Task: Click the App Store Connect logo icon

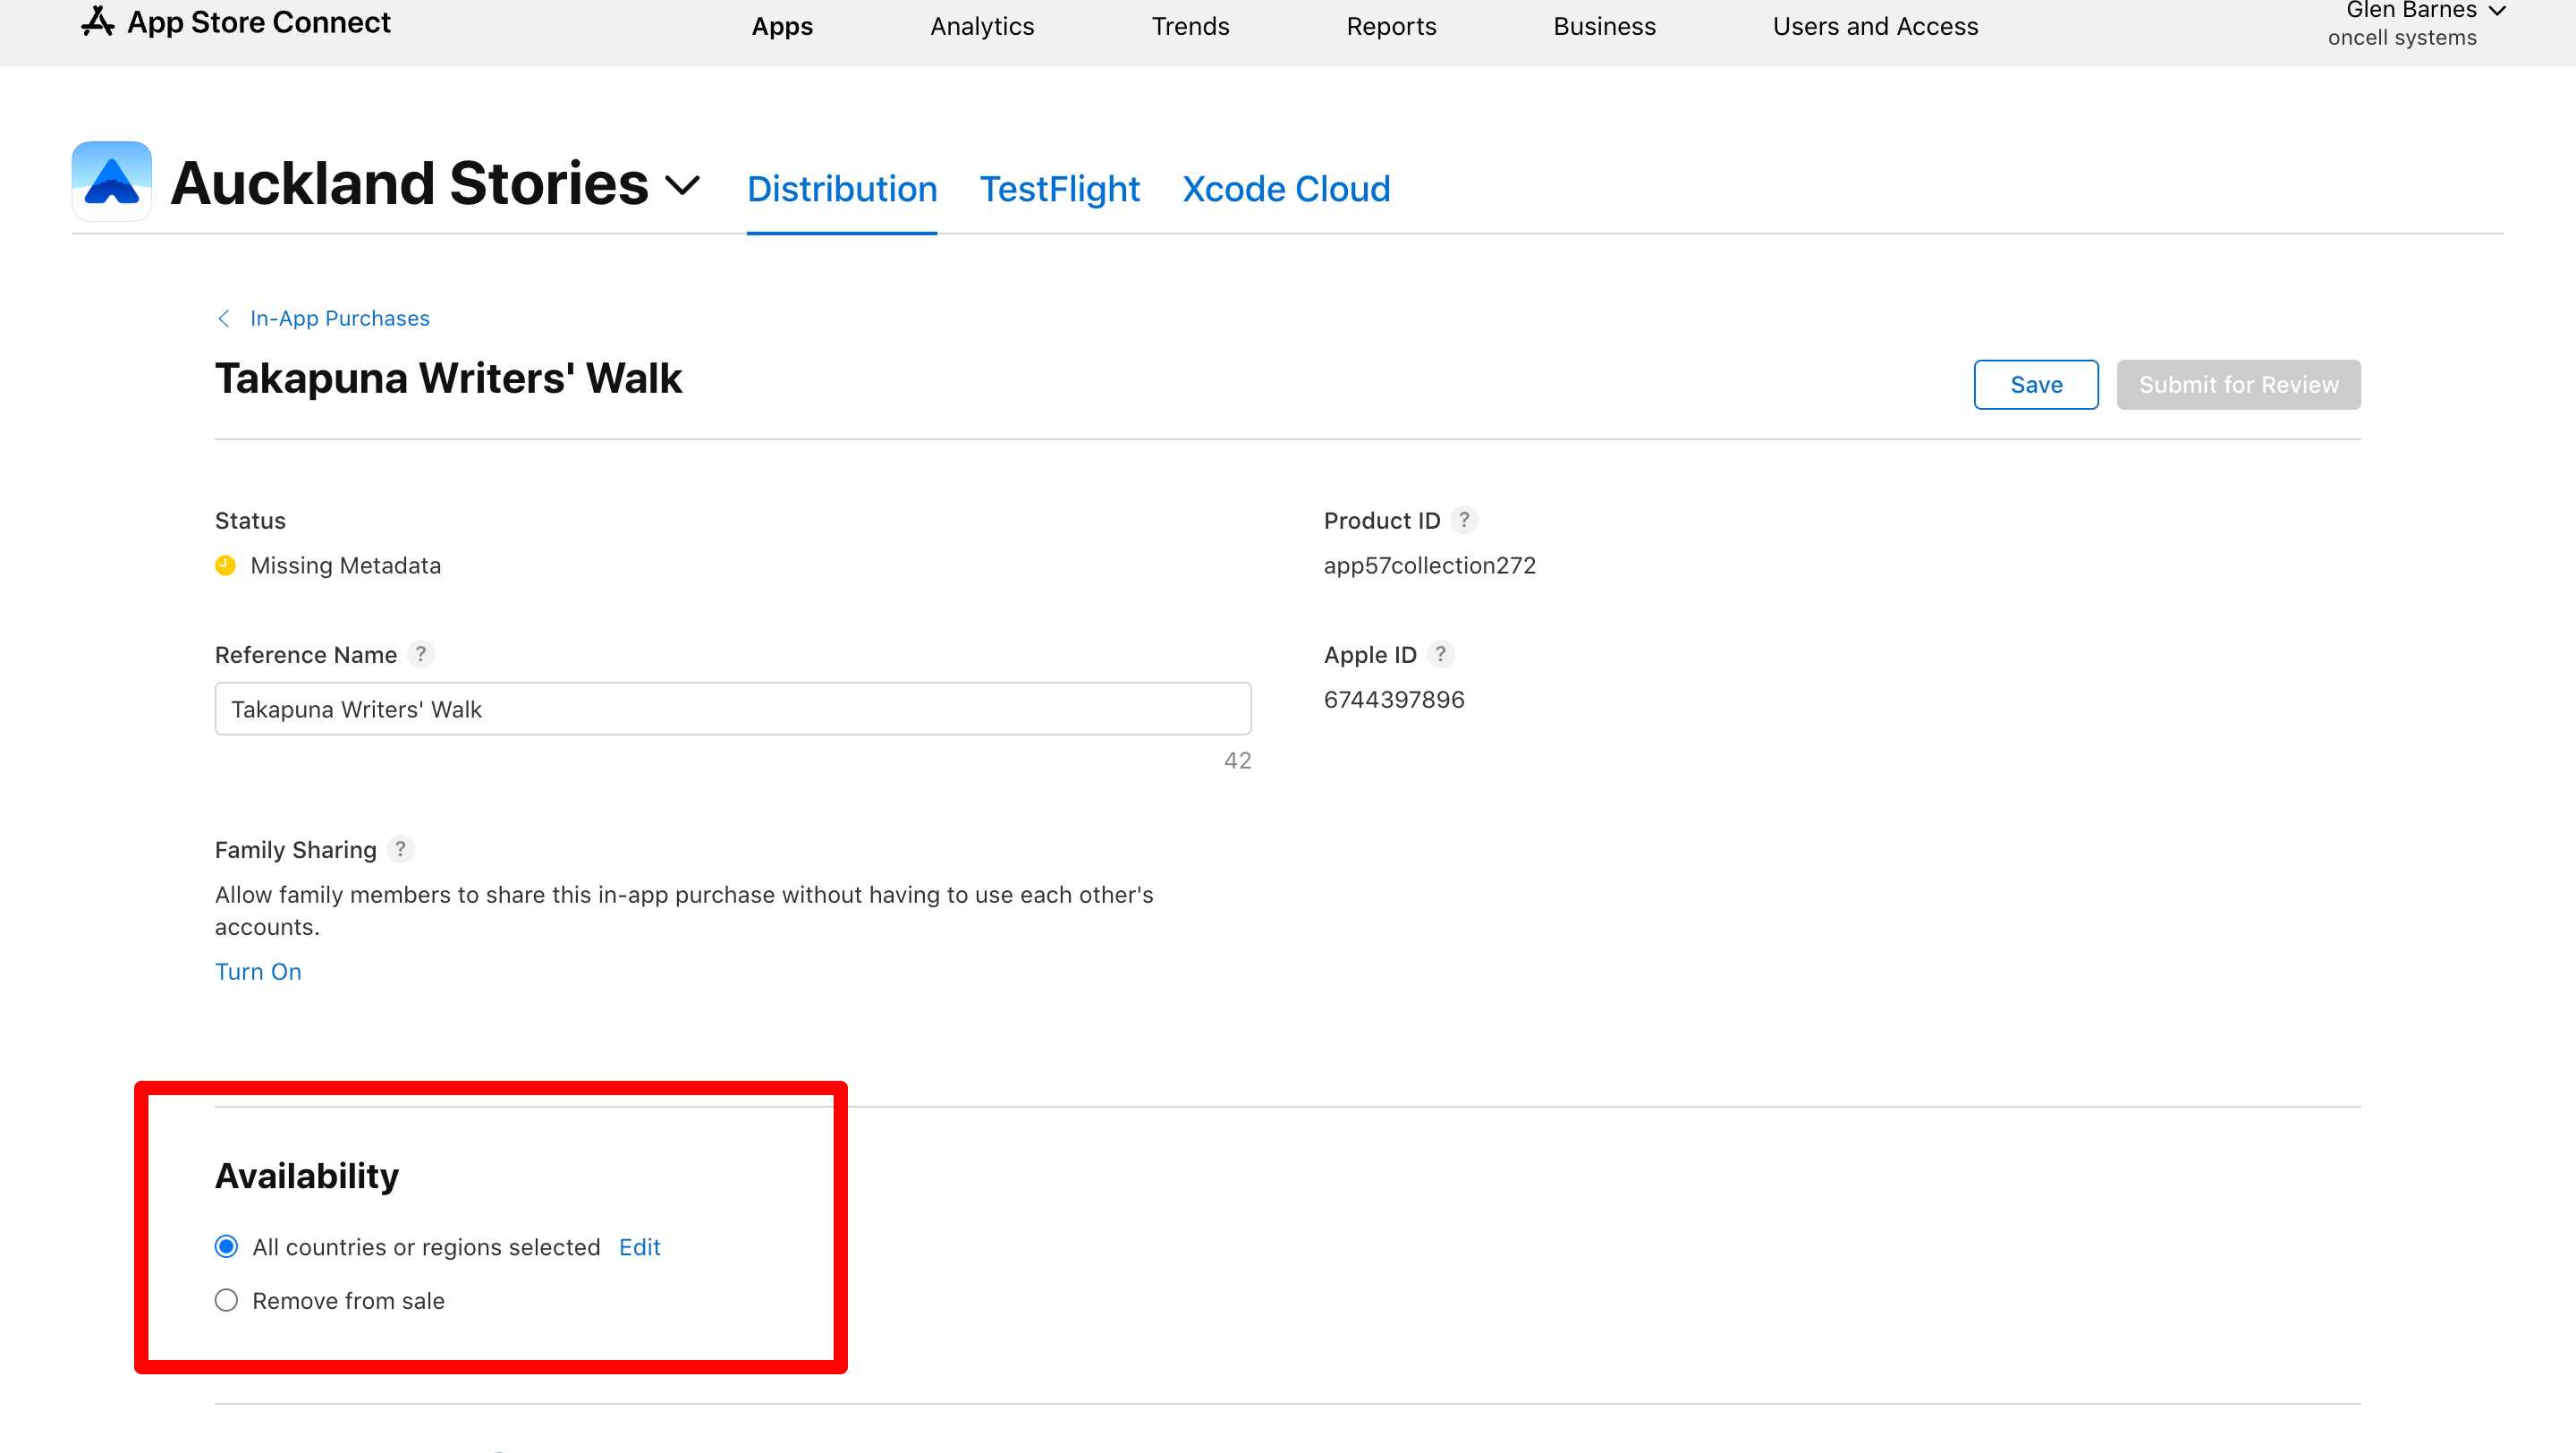Action: coord(97,21)
